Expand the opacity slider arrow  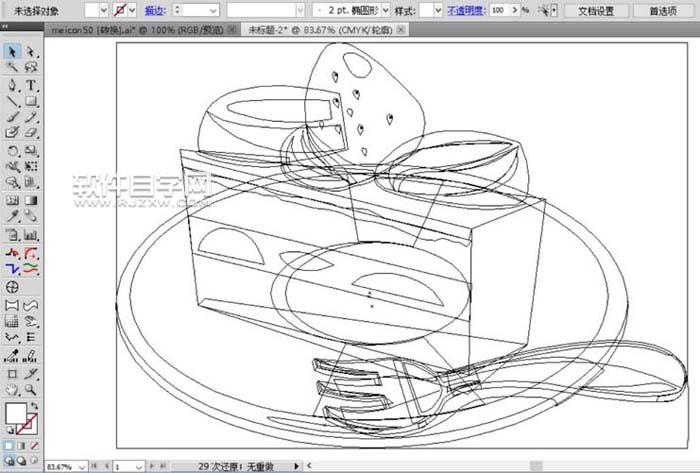515,10
